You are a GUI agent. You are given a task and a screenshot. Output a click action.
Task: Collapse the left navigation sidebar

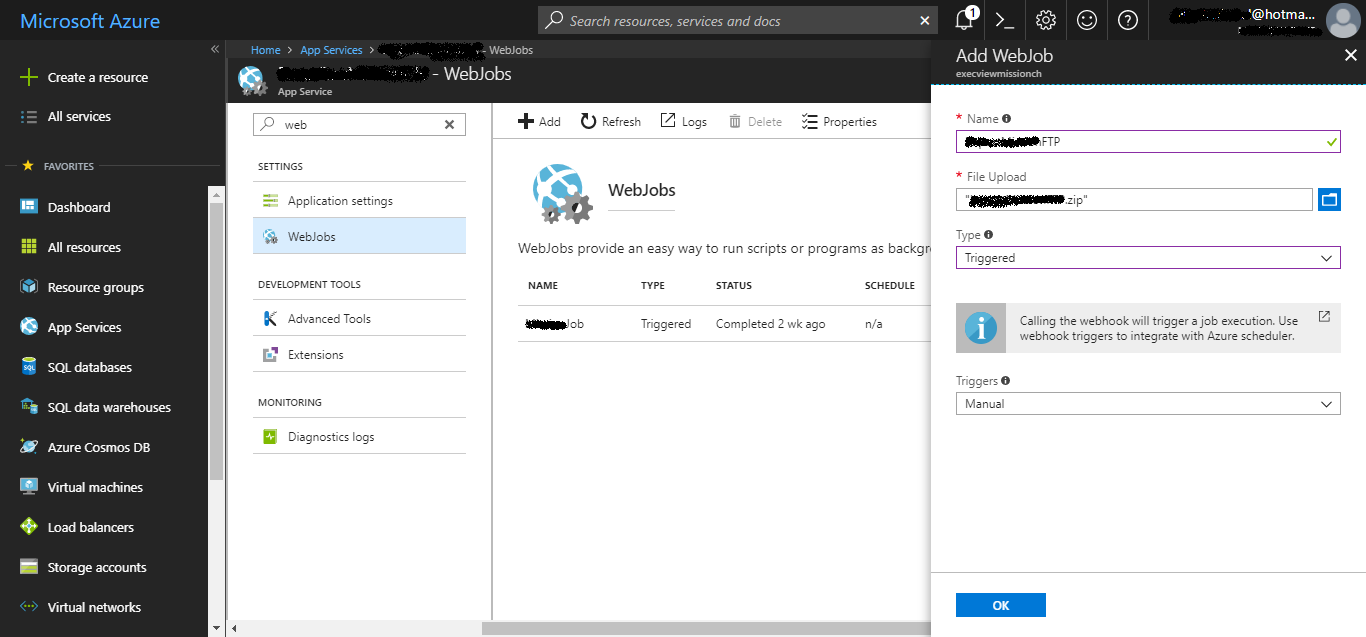point(214,48)
